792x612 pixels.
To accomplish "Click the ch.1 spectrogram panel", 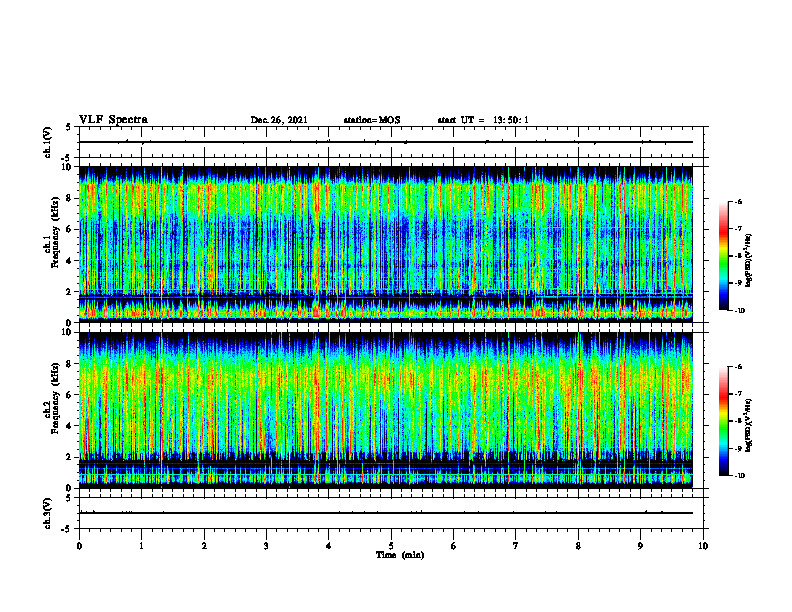I will (386, 244).
